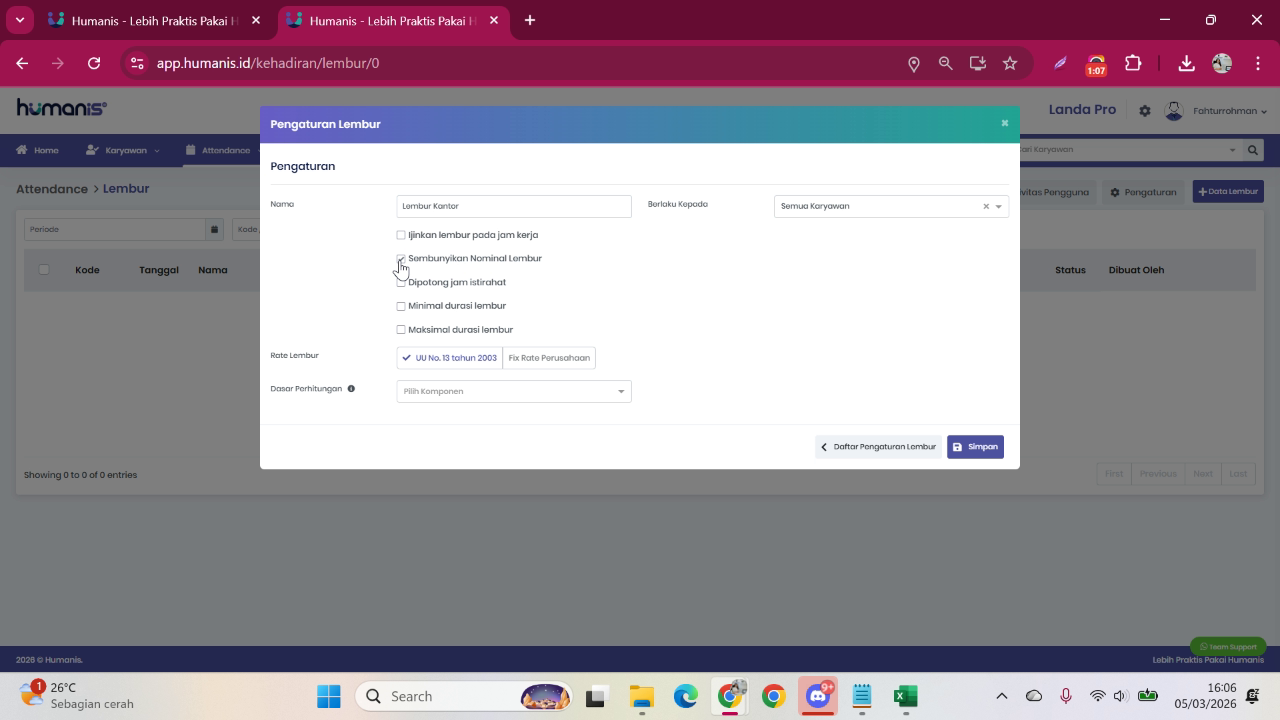
Task: Click the Humanis logo
Action: (x=62, y=108)
